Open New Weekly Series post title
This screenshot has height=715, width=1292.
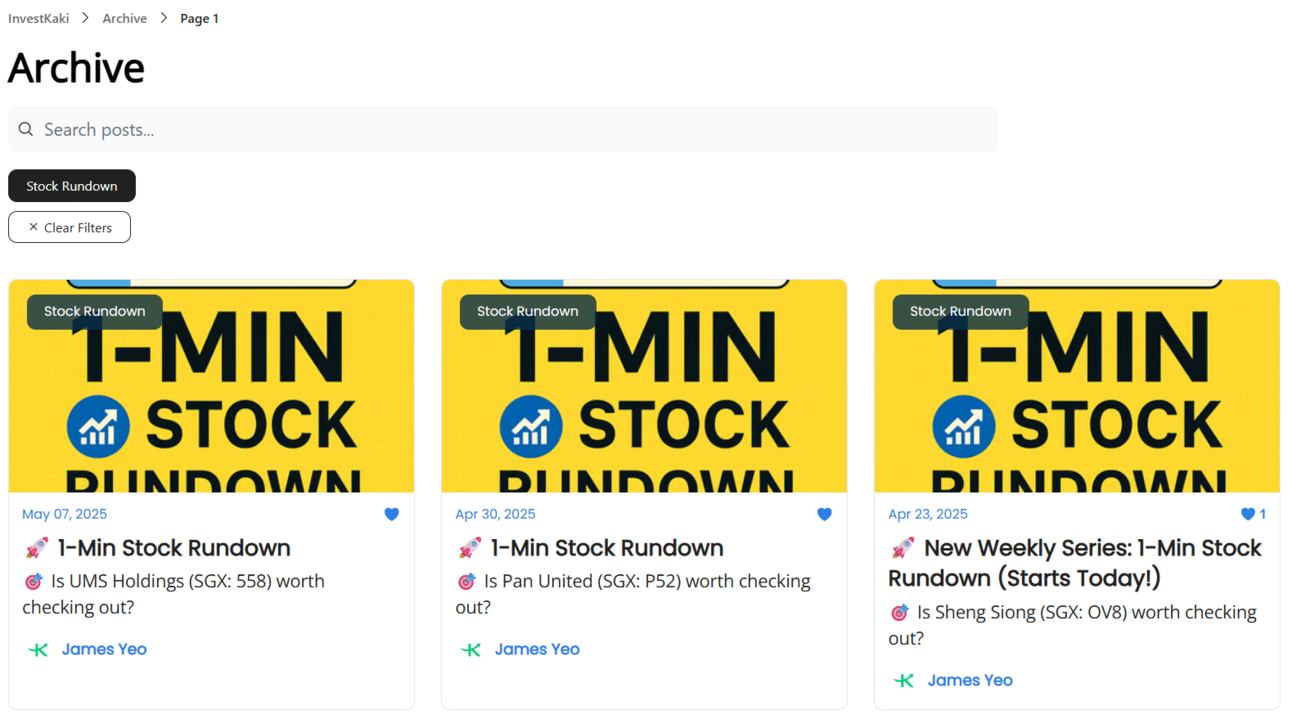(1075, 563)
